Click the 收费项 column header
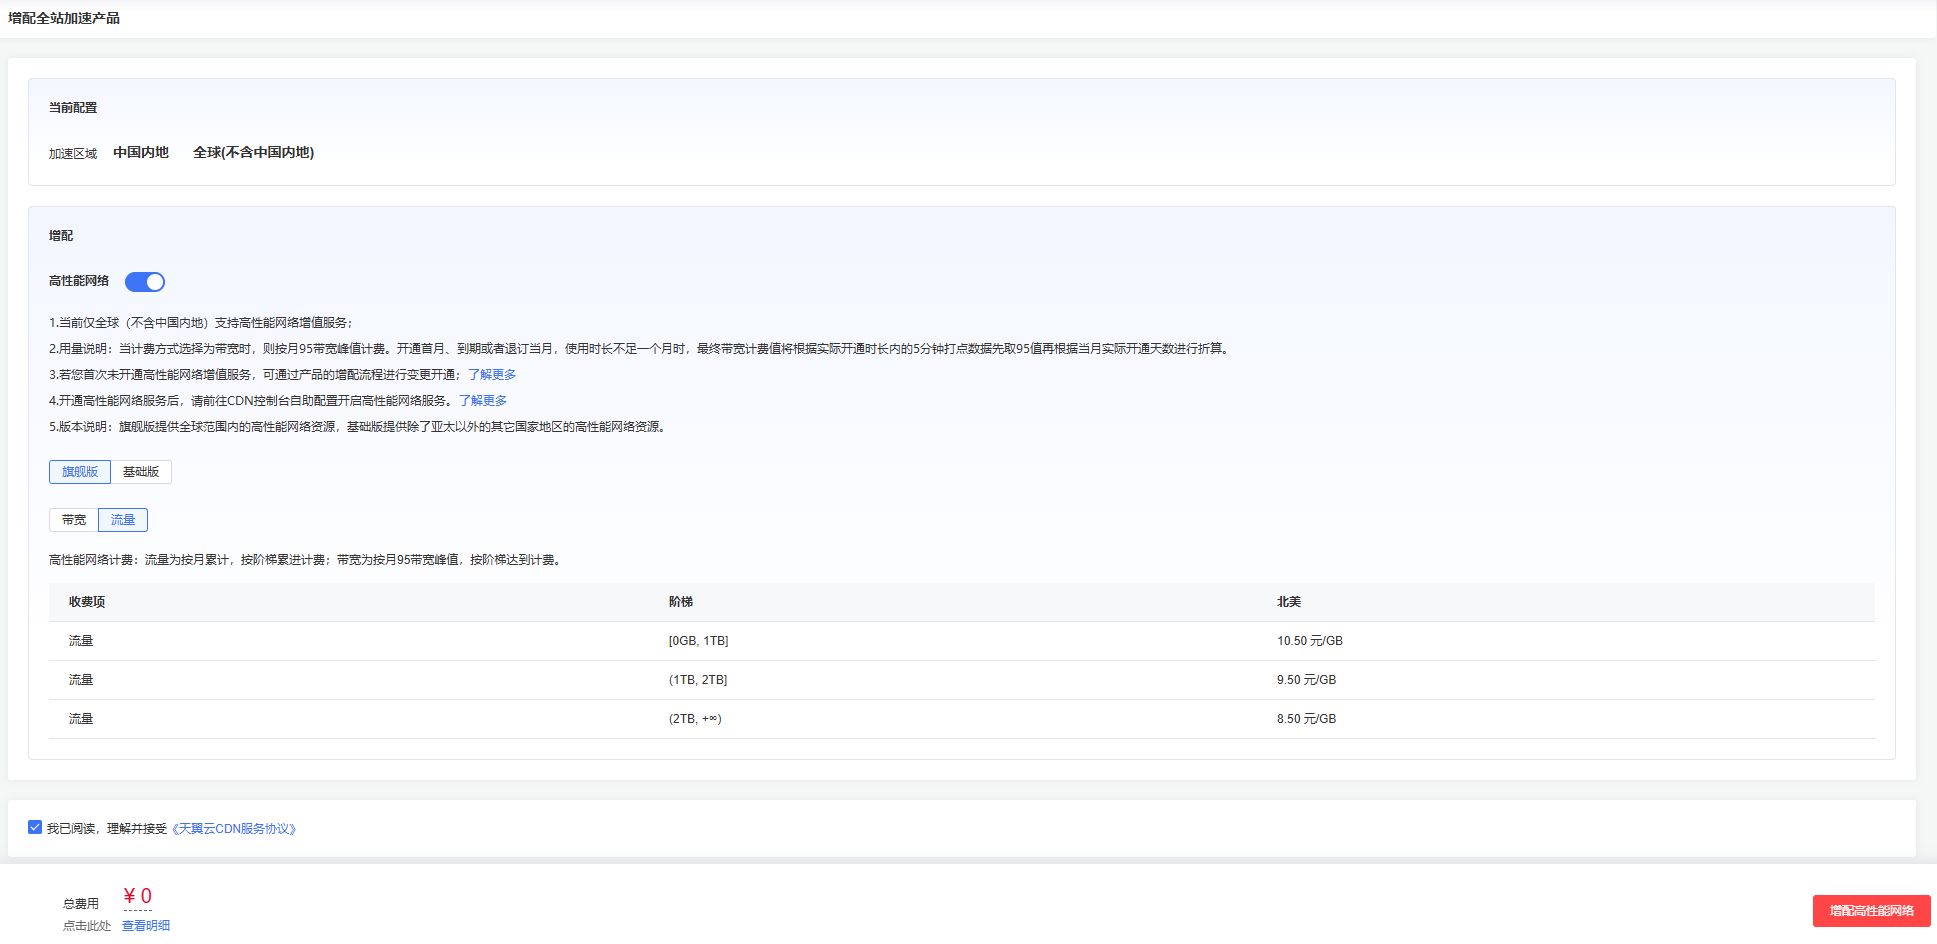 click(x=87, y=602)
